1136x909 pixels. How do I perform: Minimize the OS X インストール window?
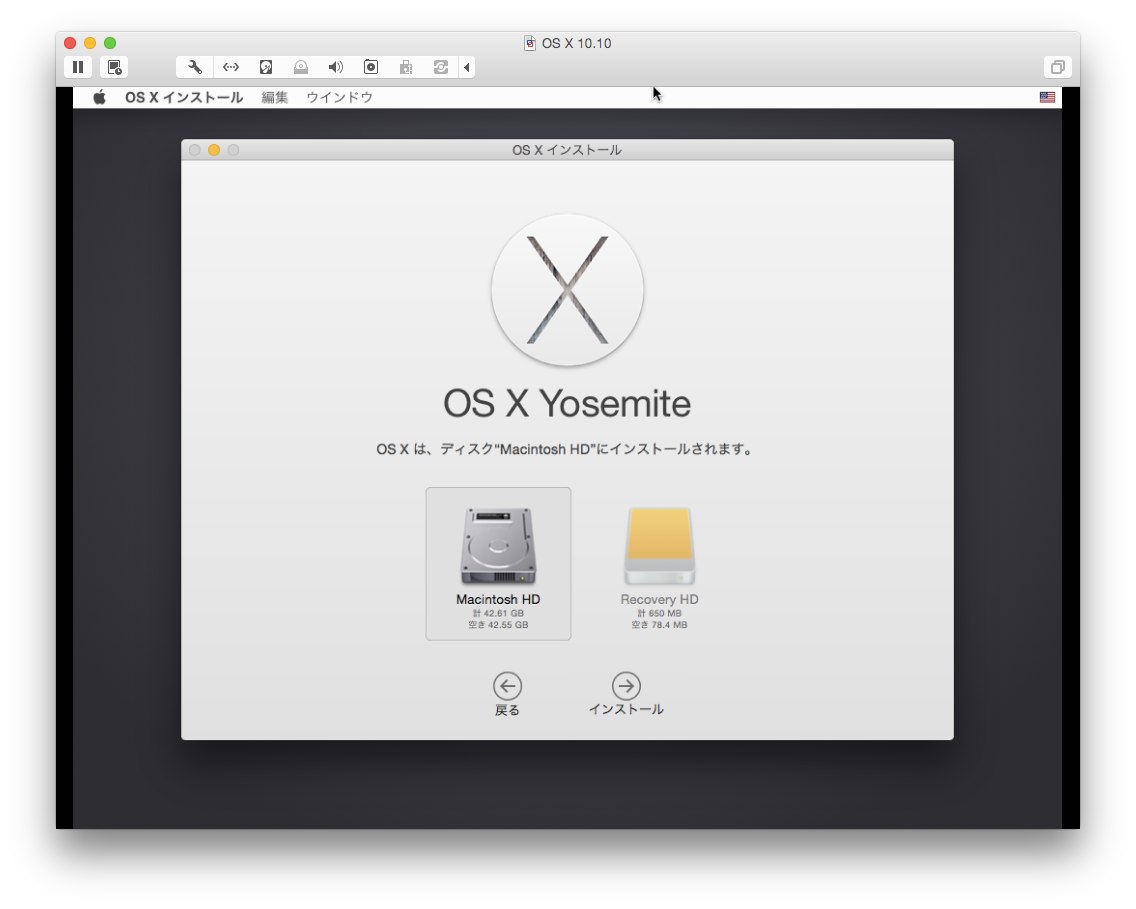pos(214,150)
